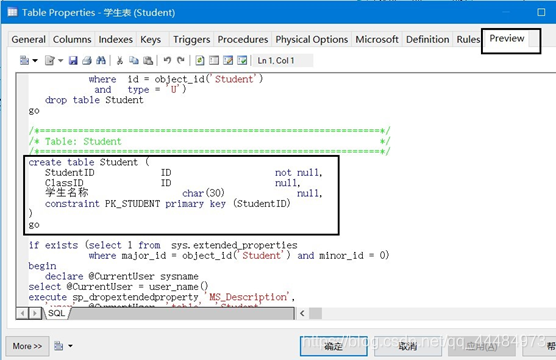The width and height of the screenshot is (556, 360).
Task: Click the "and type = 'U')" line
Action: [140, 90]
